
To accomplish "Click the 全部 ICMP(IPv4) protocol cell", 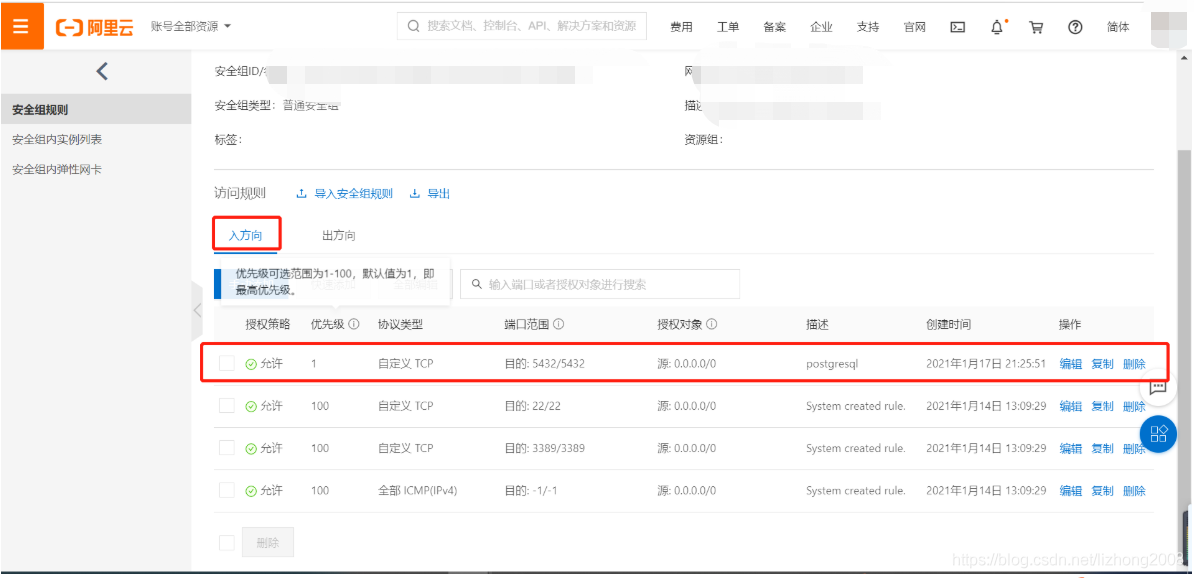I will tap(420, 490).
